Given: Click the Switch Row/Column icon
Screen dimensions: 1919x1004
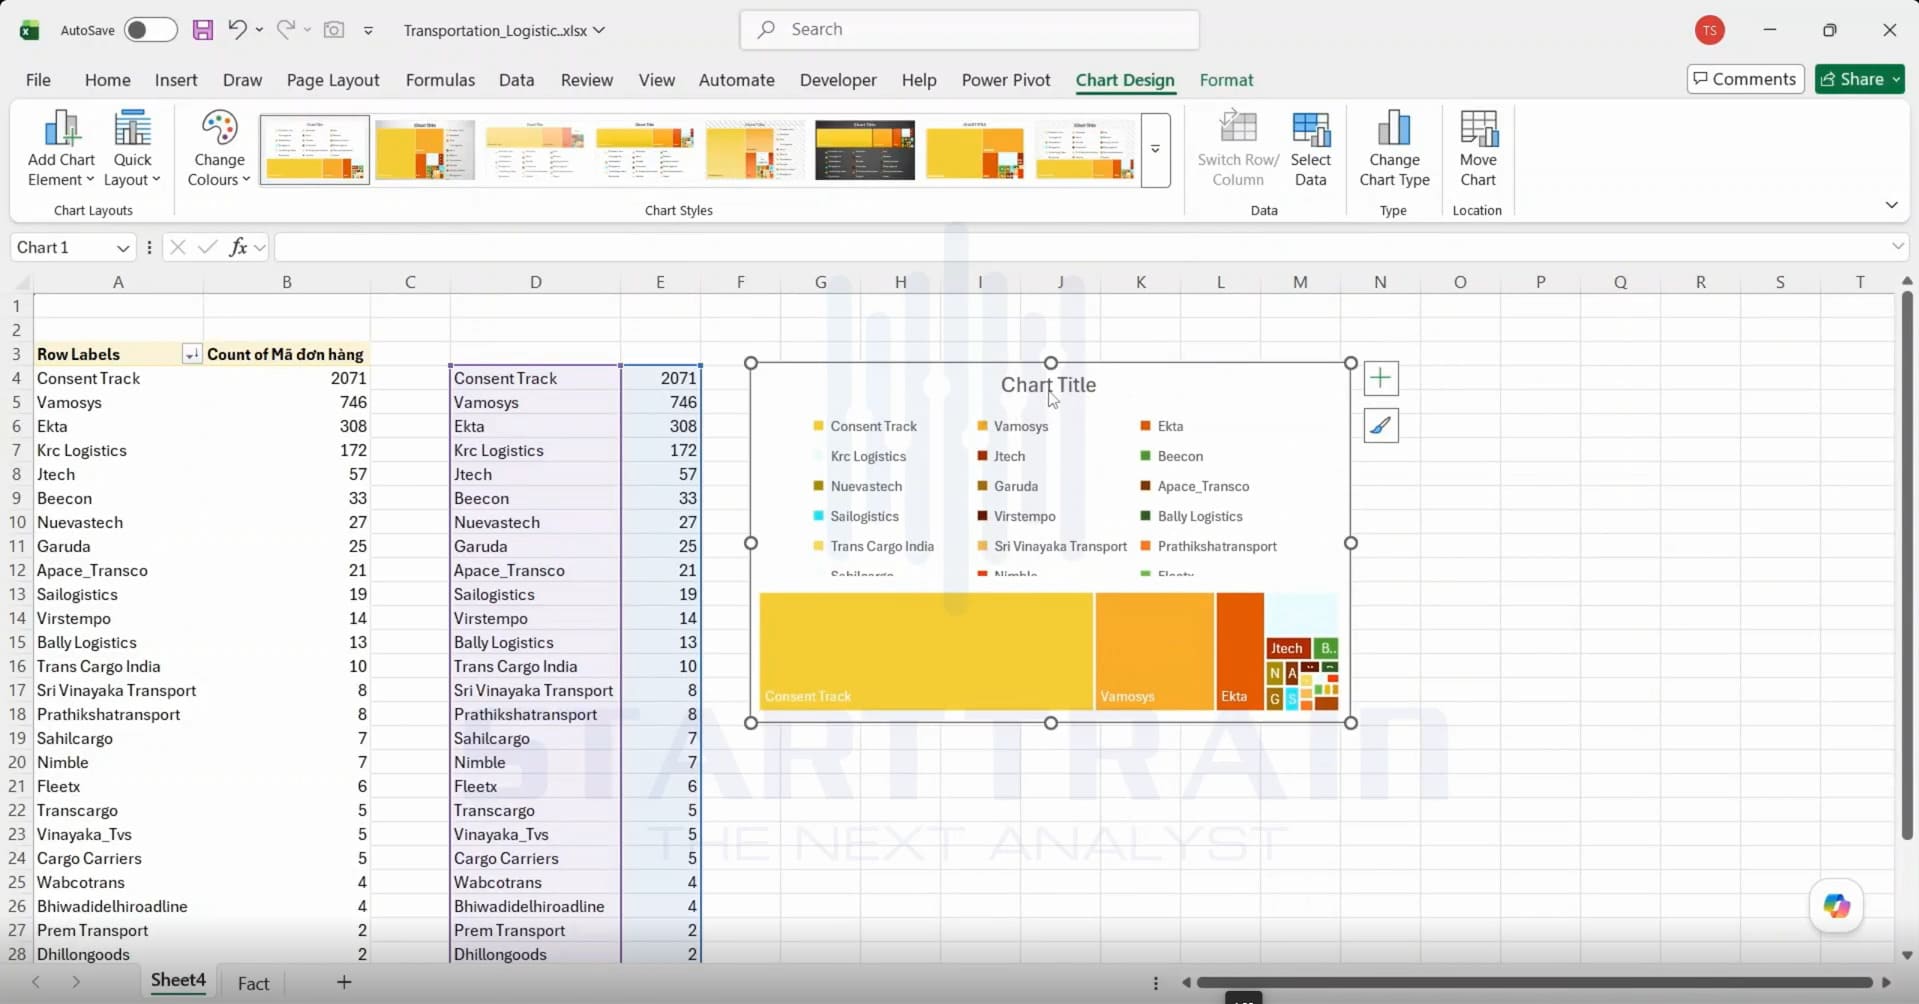Looking at the screenshot, I should [1238, 148].
